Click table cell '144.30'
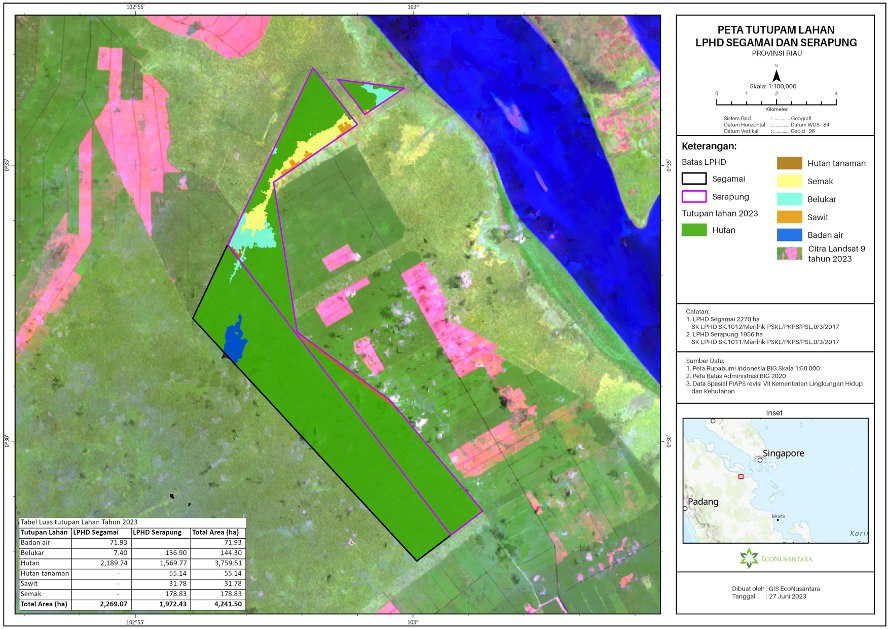 pos(229,552)
